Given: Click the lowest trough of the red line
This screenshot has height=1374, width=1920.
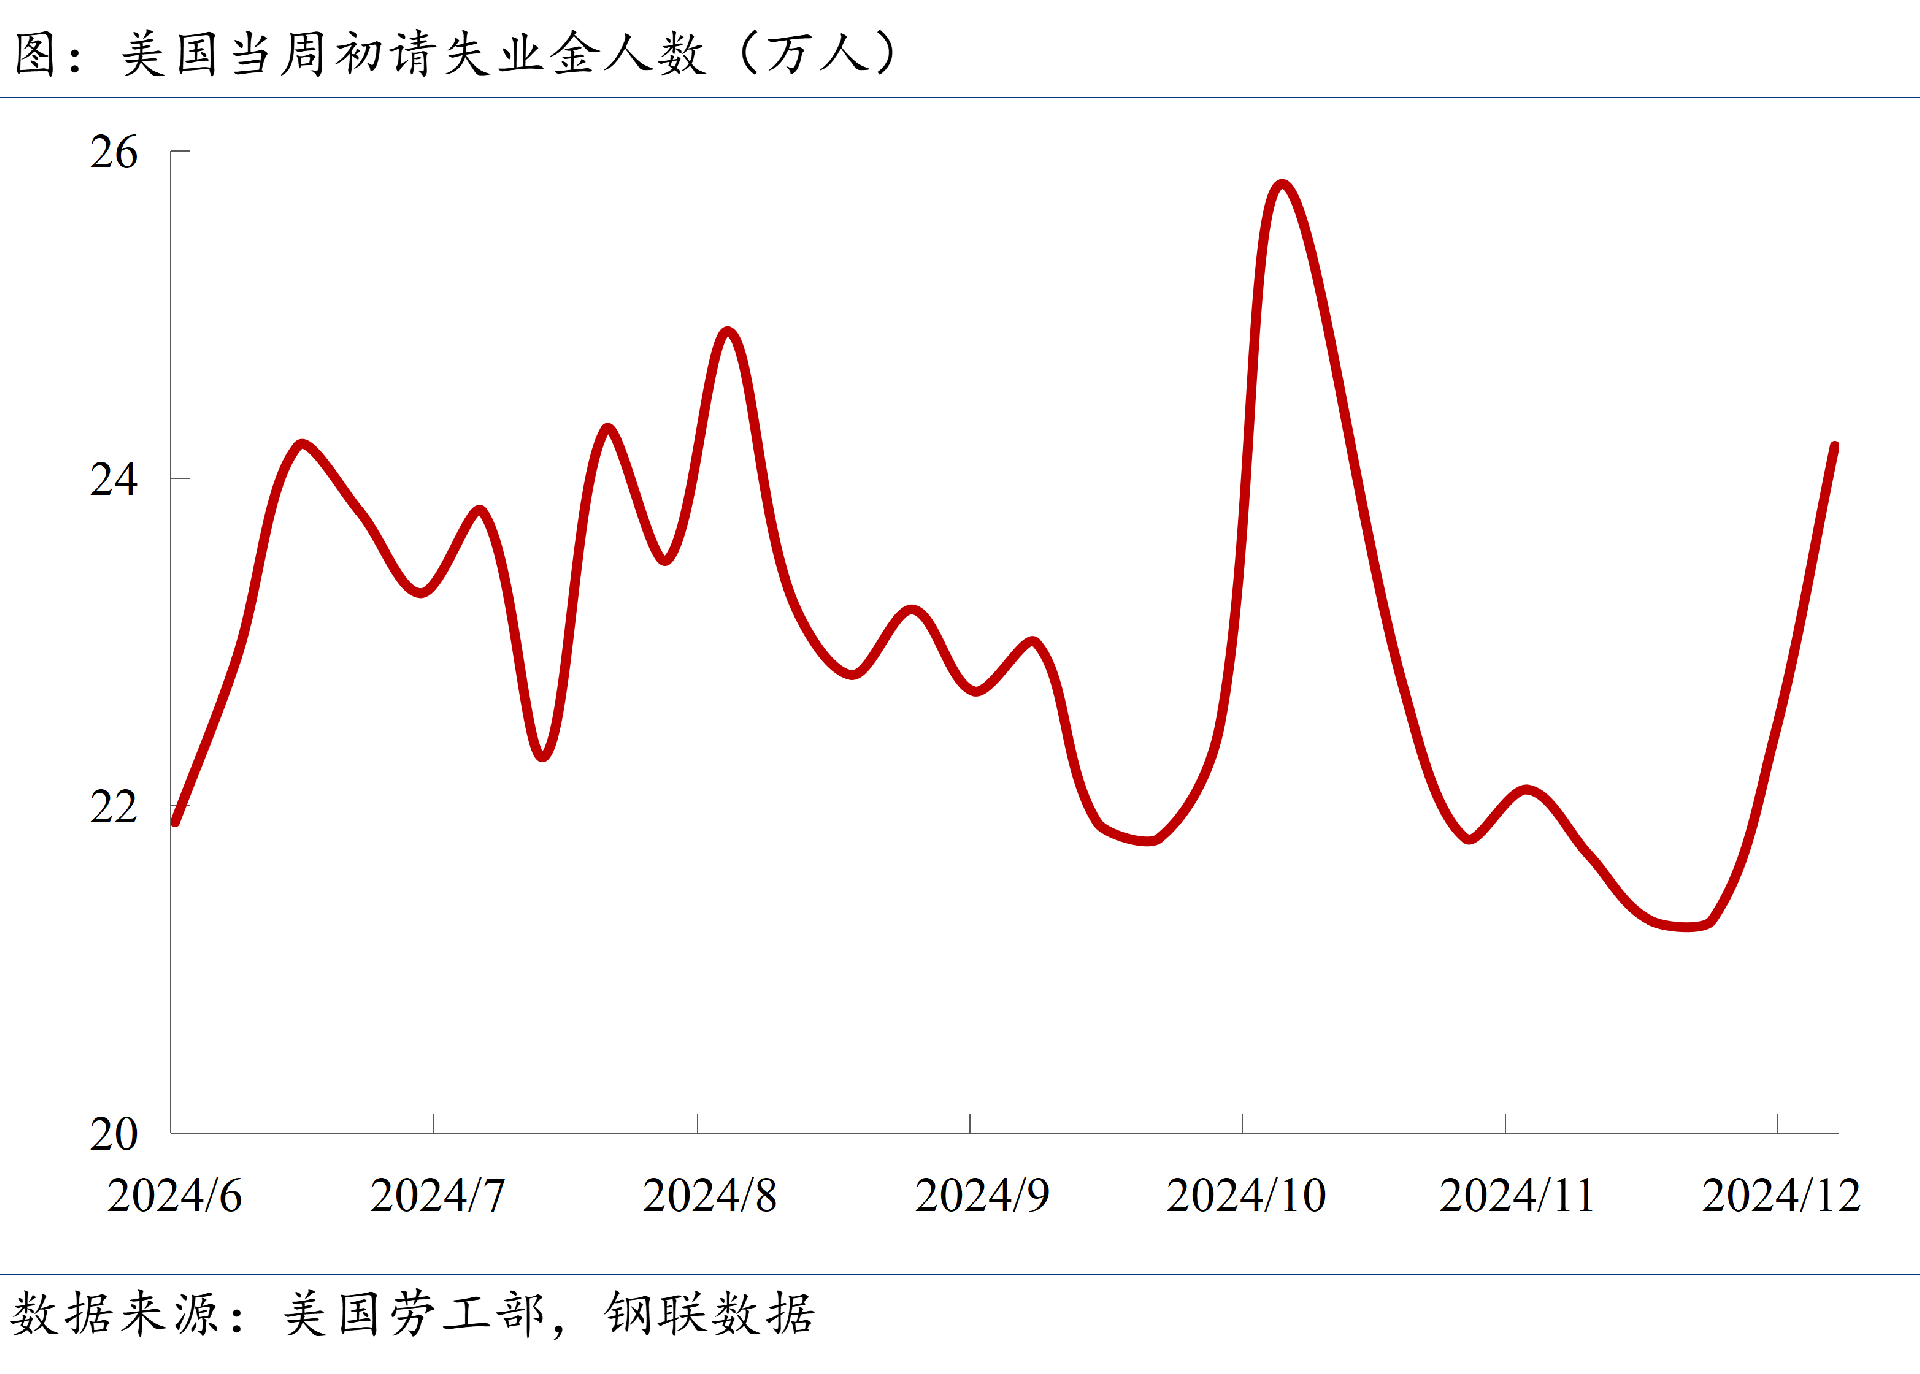Looking at the screenshot, I should [x=1688, y=926].
